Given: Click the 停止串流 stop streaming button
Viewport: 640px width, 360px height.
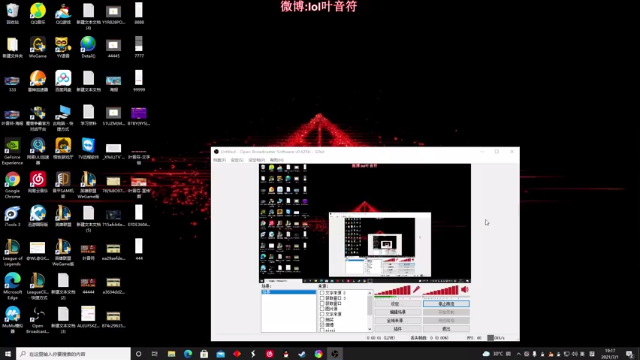Looking at the screenshot, I should (446, 304).
